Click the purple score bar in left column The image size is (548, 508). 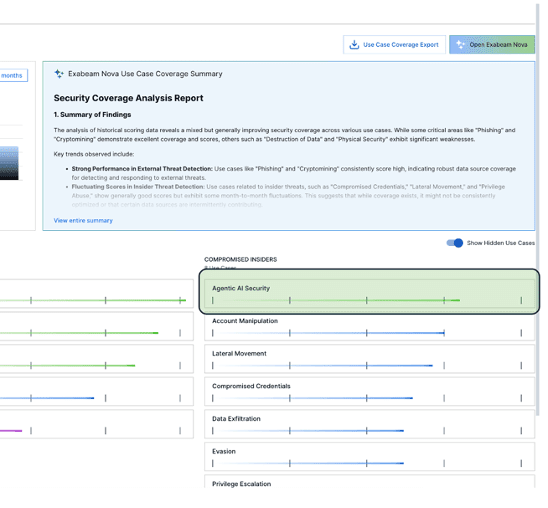click(x=11, y=431)
